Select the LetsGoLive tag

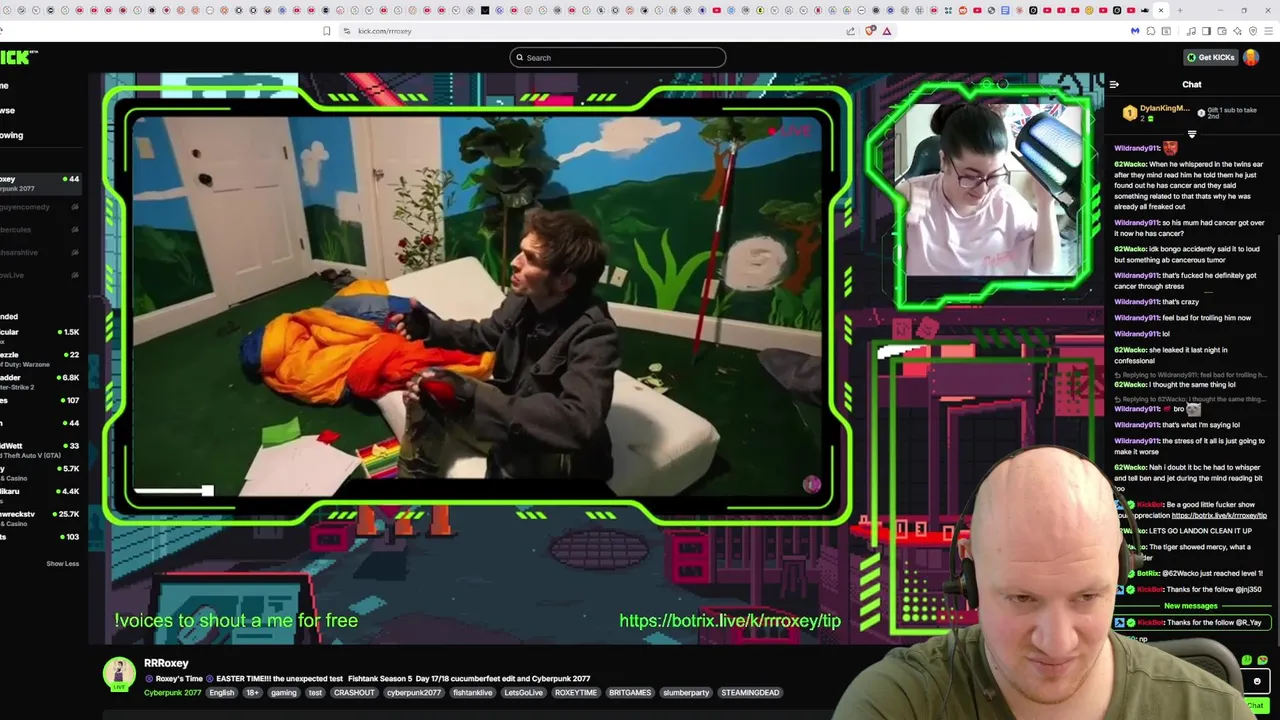pyautogui.click(x=524, y=692)
